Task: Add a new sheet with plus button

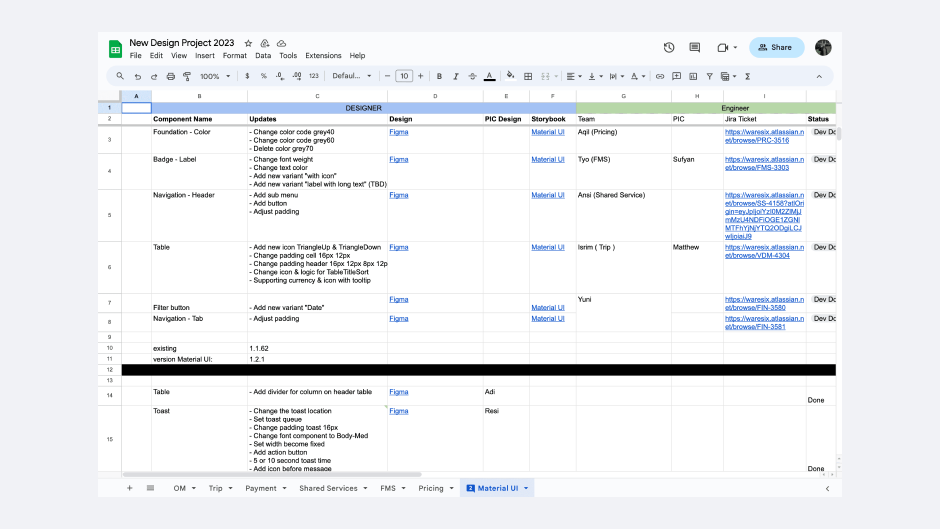Action: [x=129, y=488]
